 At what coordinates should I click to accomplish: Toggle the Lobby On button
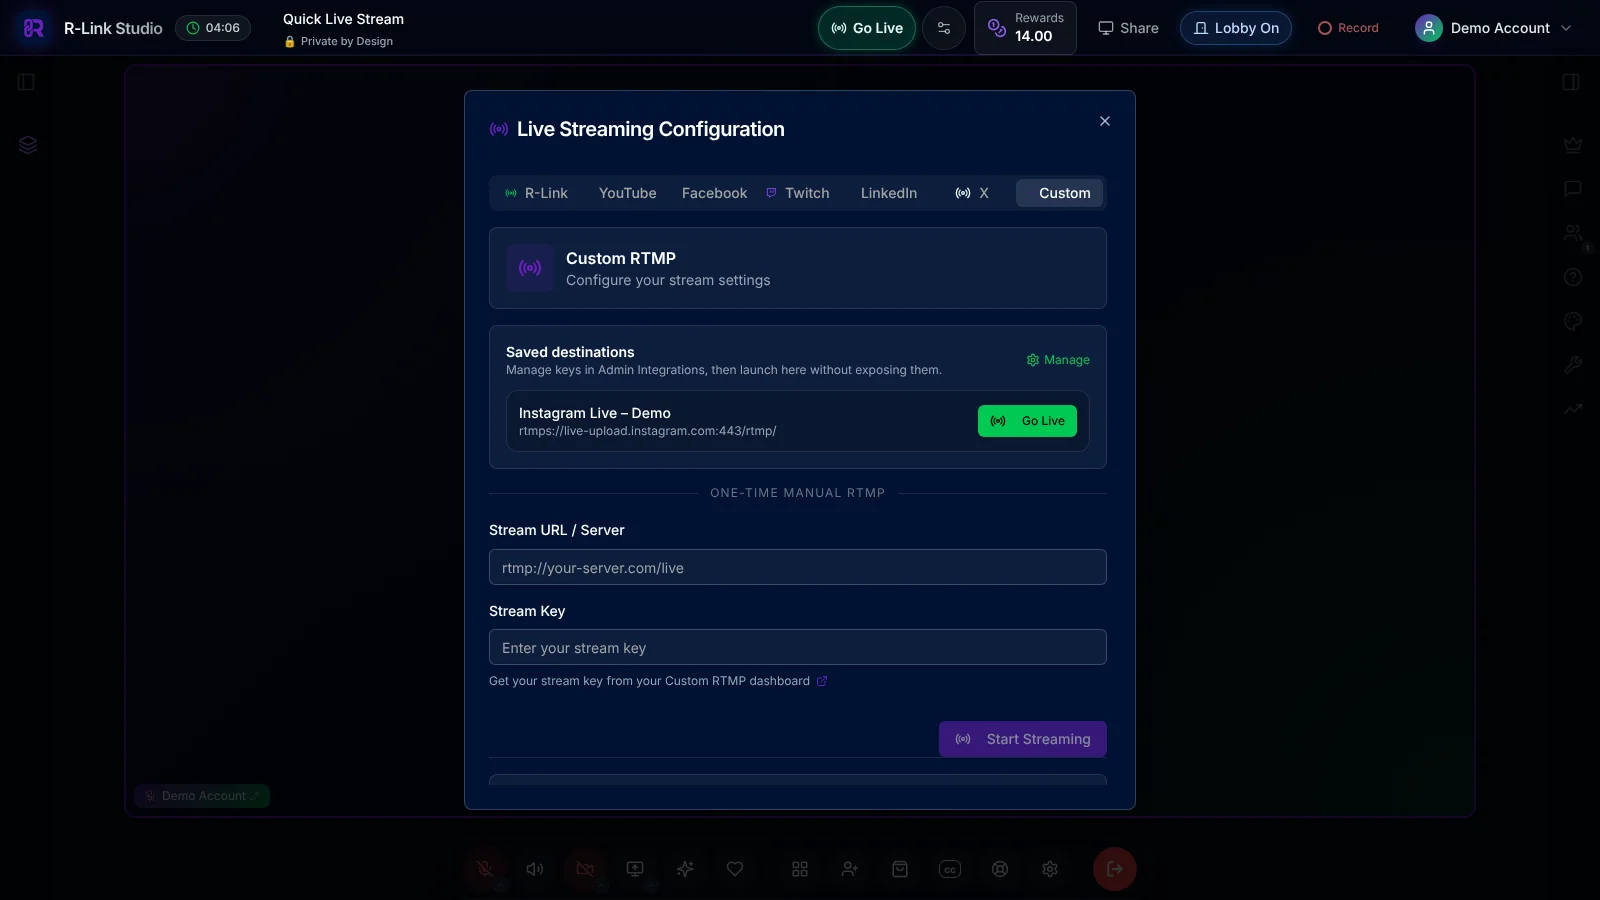click(x=1236, y=28)
